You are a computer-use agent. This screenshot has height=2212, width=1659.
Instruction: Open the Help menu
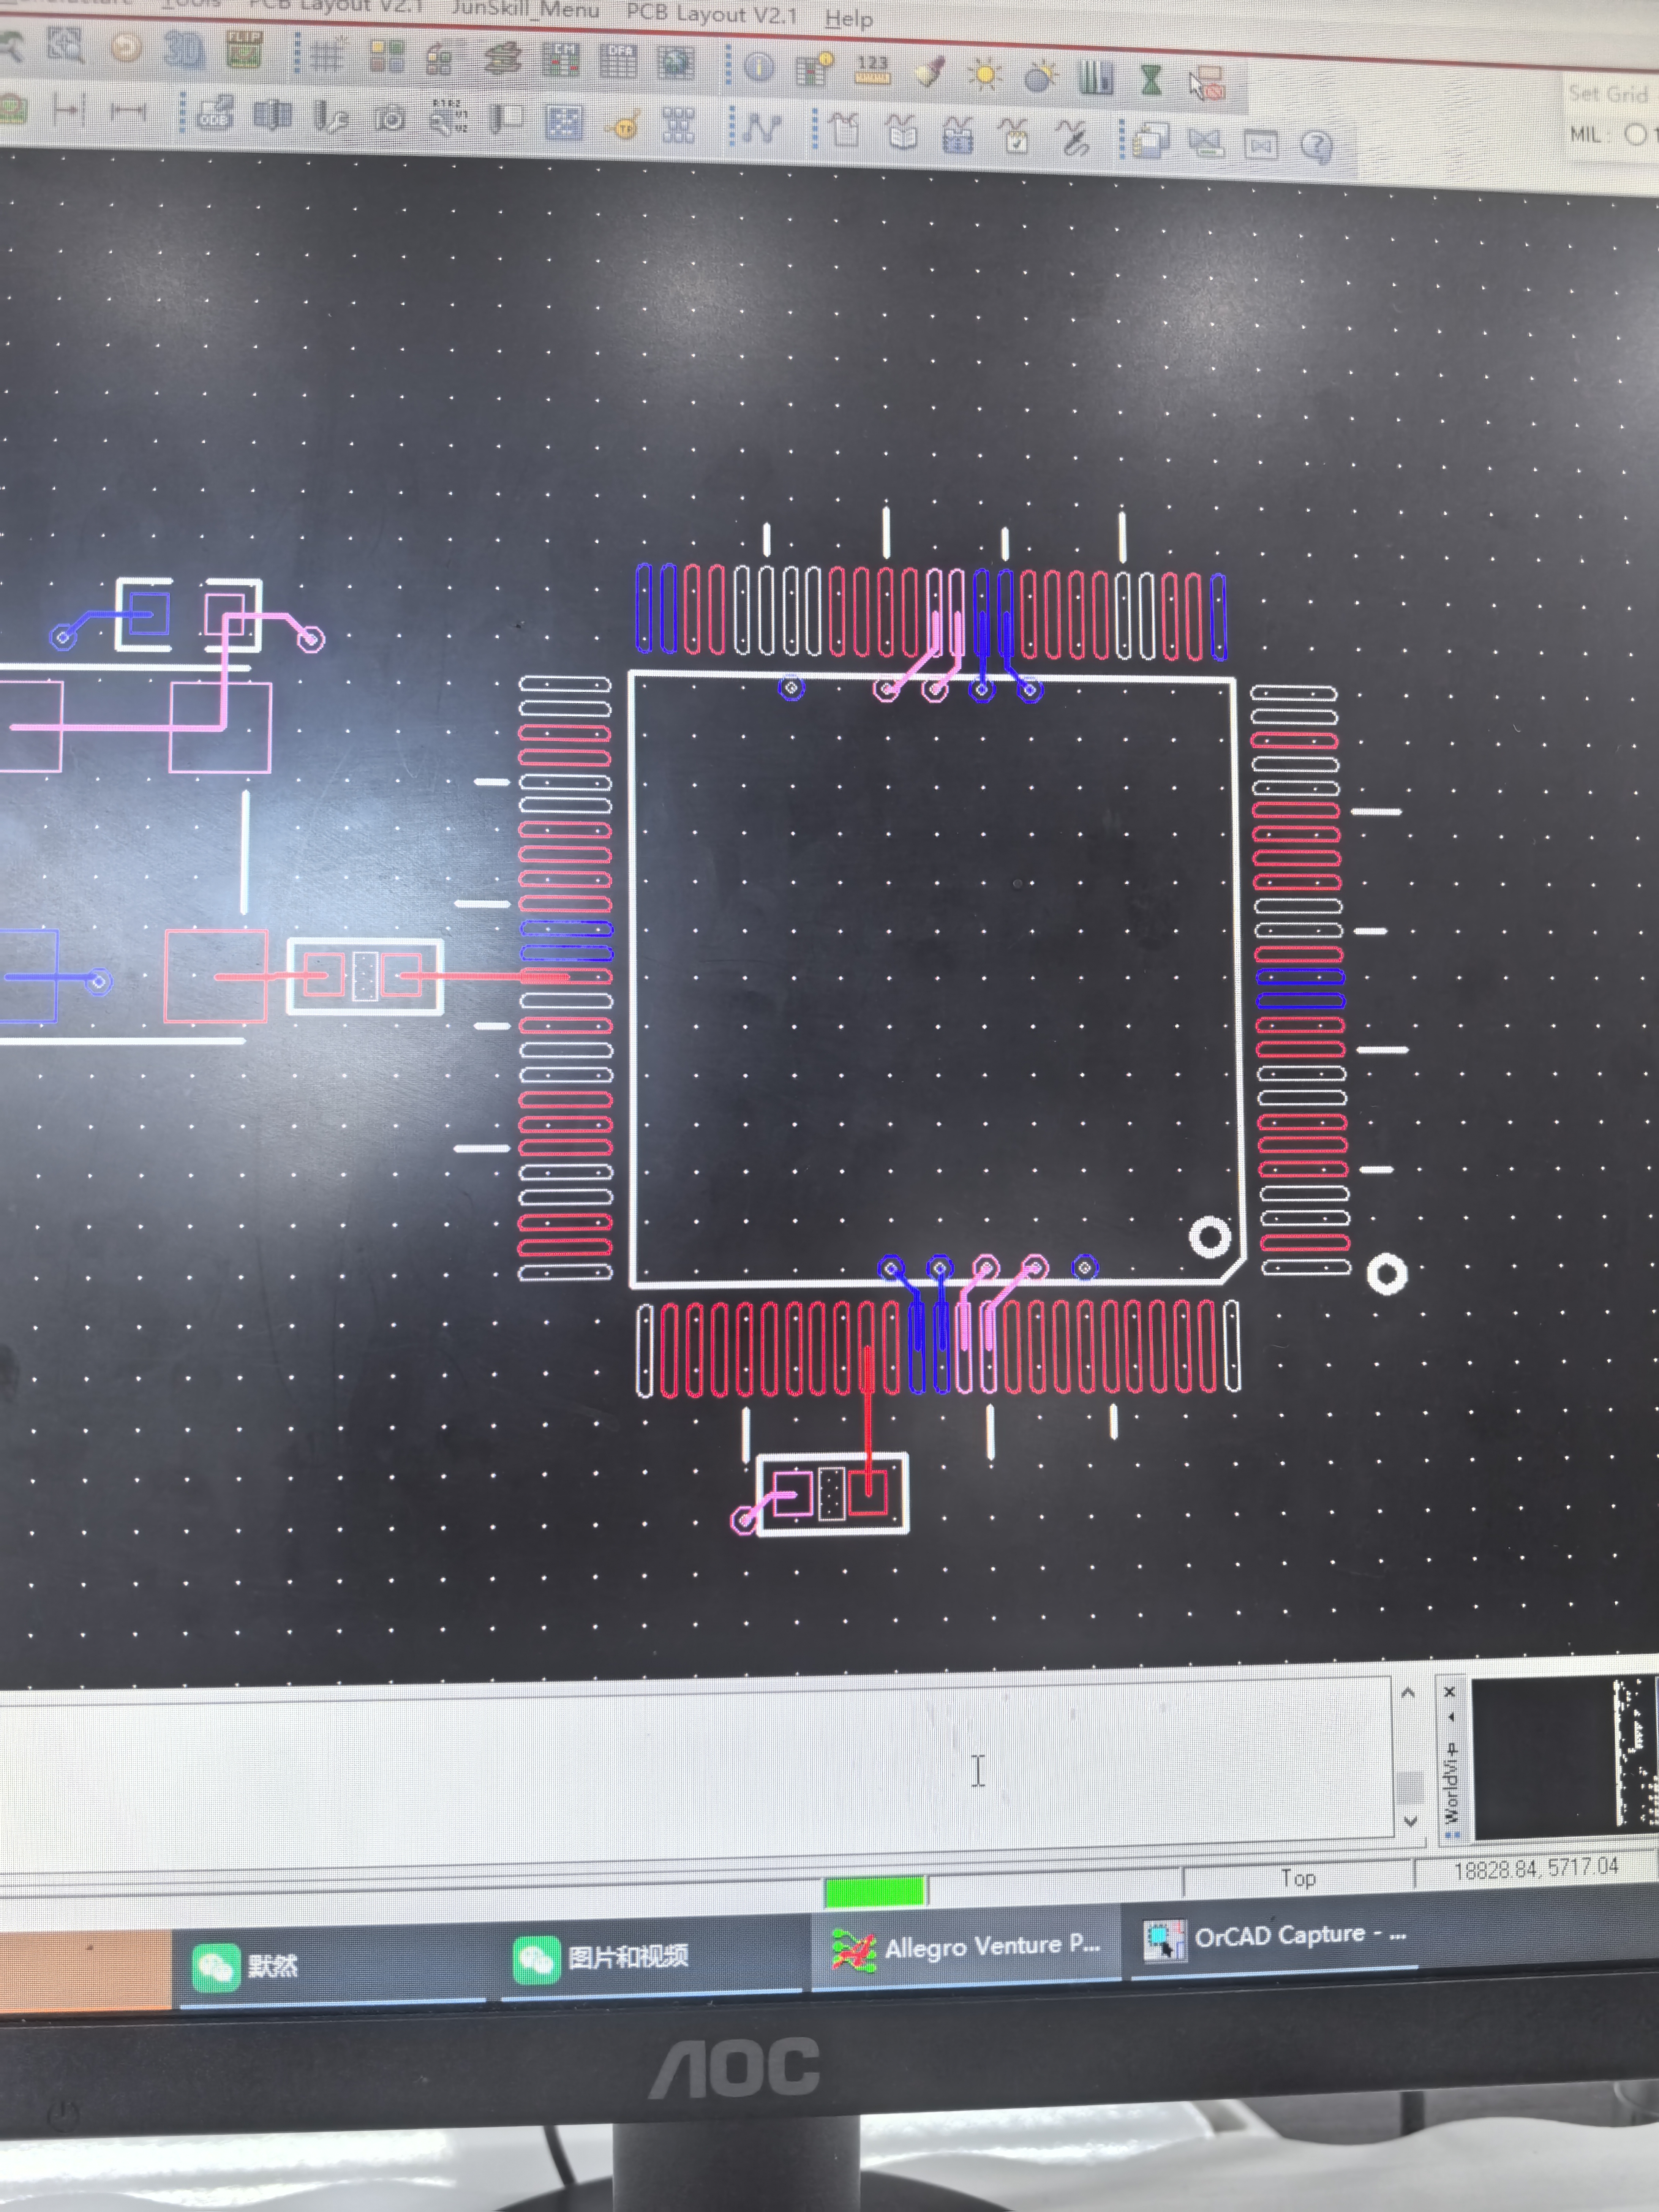(848, 18)
